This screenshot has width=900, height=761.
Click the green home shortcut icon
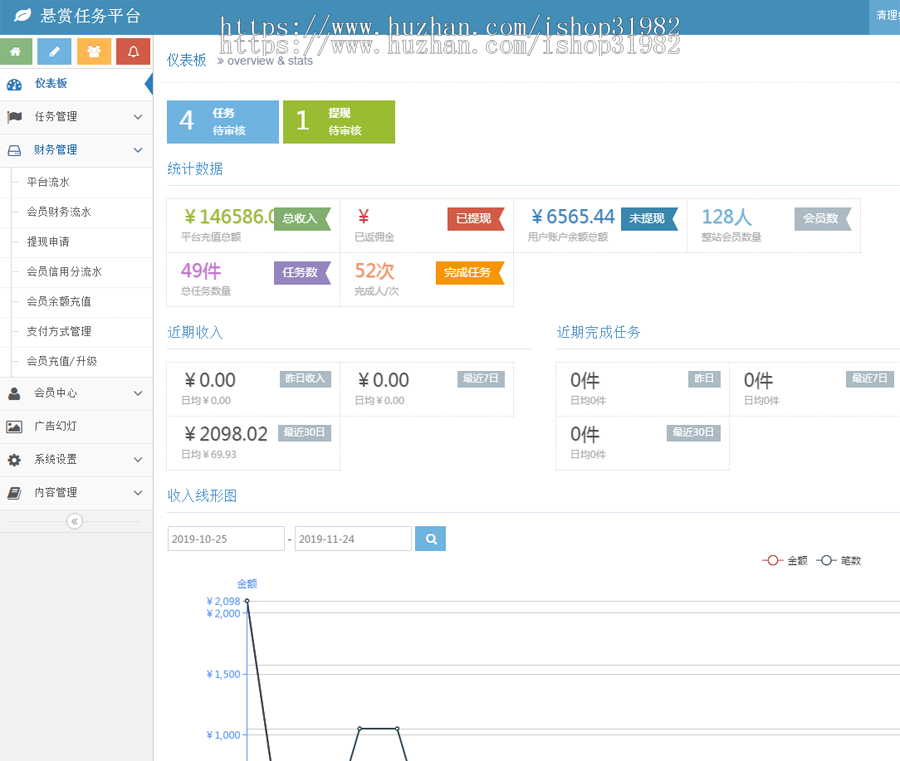[x=19, y=52]
